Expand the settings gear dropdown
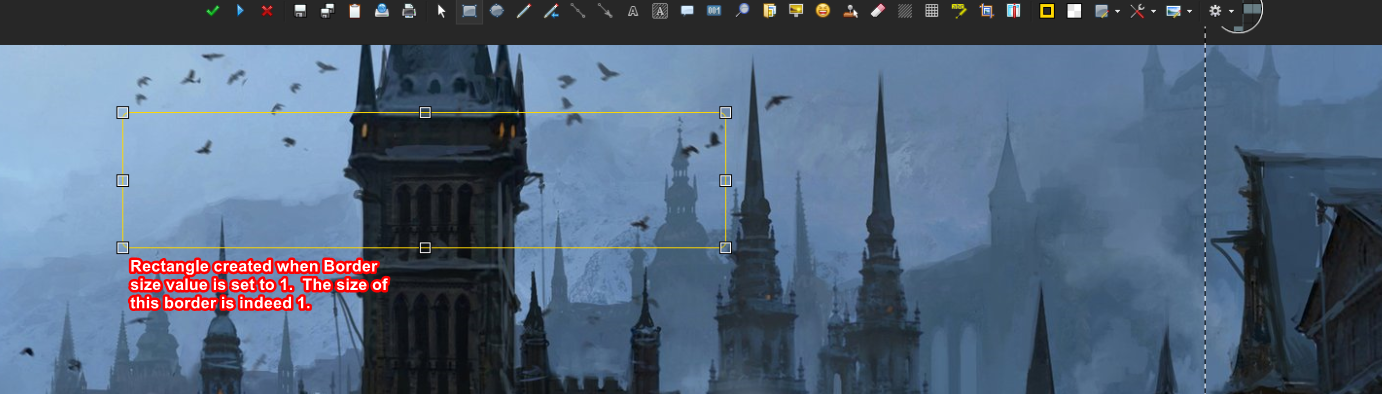The width and height of the screenshot is (1382, 394). 1231,12
